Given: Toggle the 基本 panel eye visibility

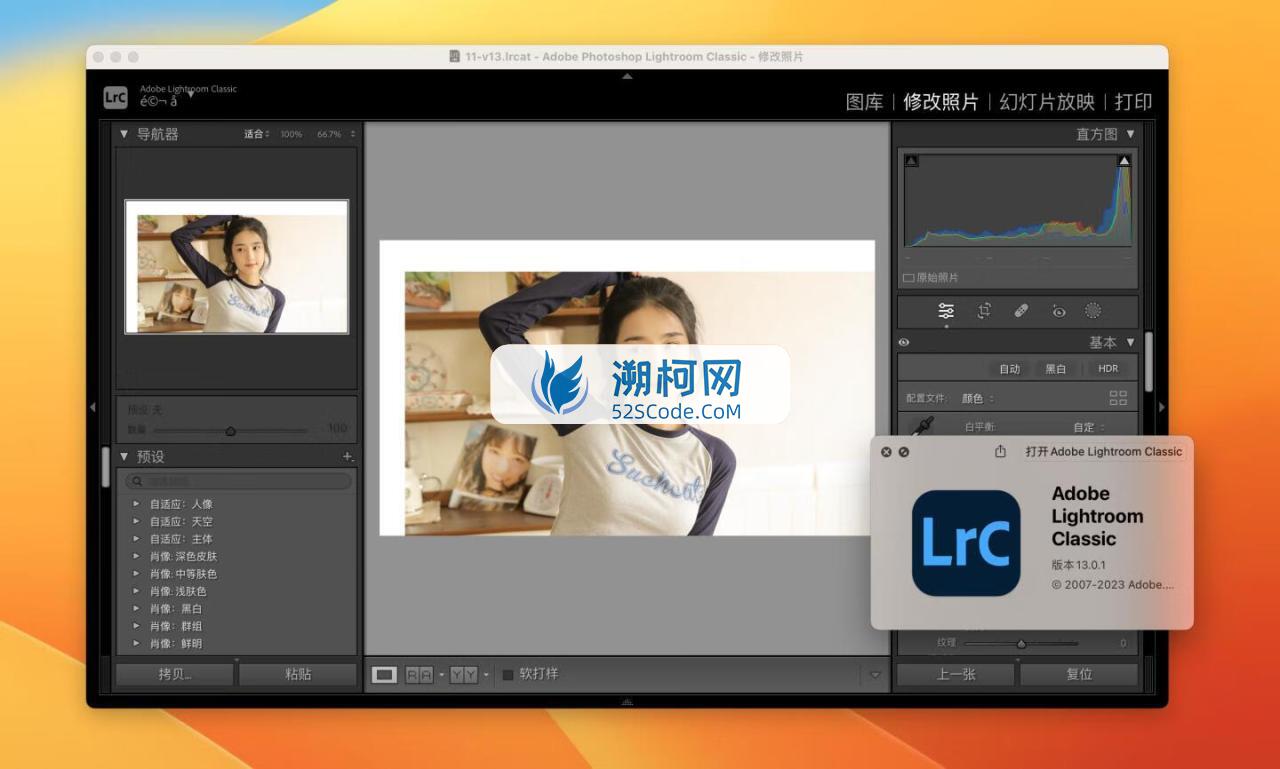Looking at the screenshot, I should click(x=904, y=342).
